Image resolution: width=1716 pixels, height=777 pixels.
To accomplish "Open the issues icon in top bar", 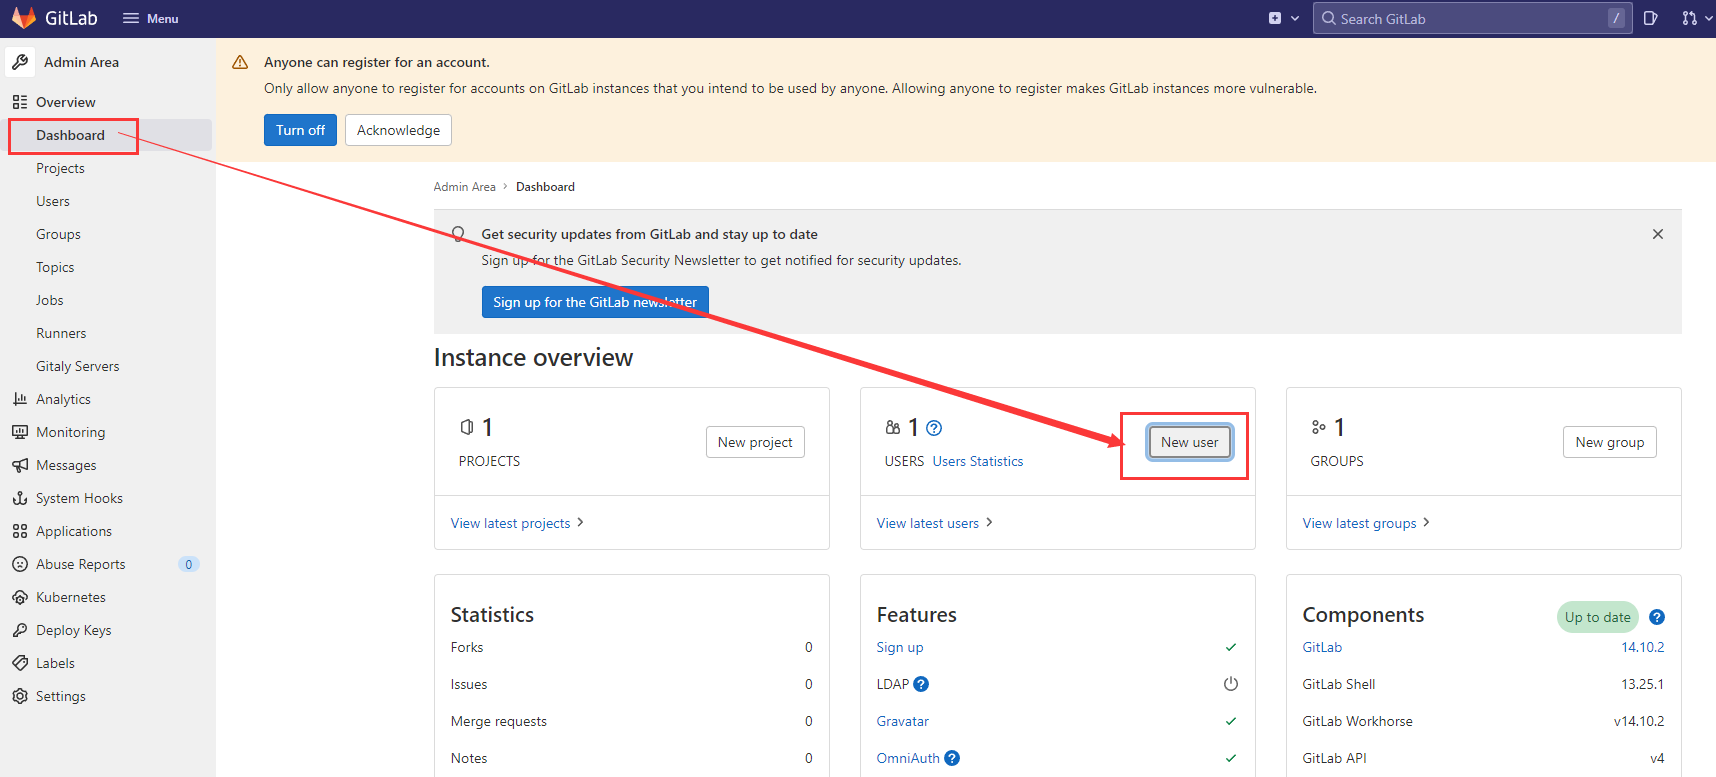I will click(x=1650, y=18).
